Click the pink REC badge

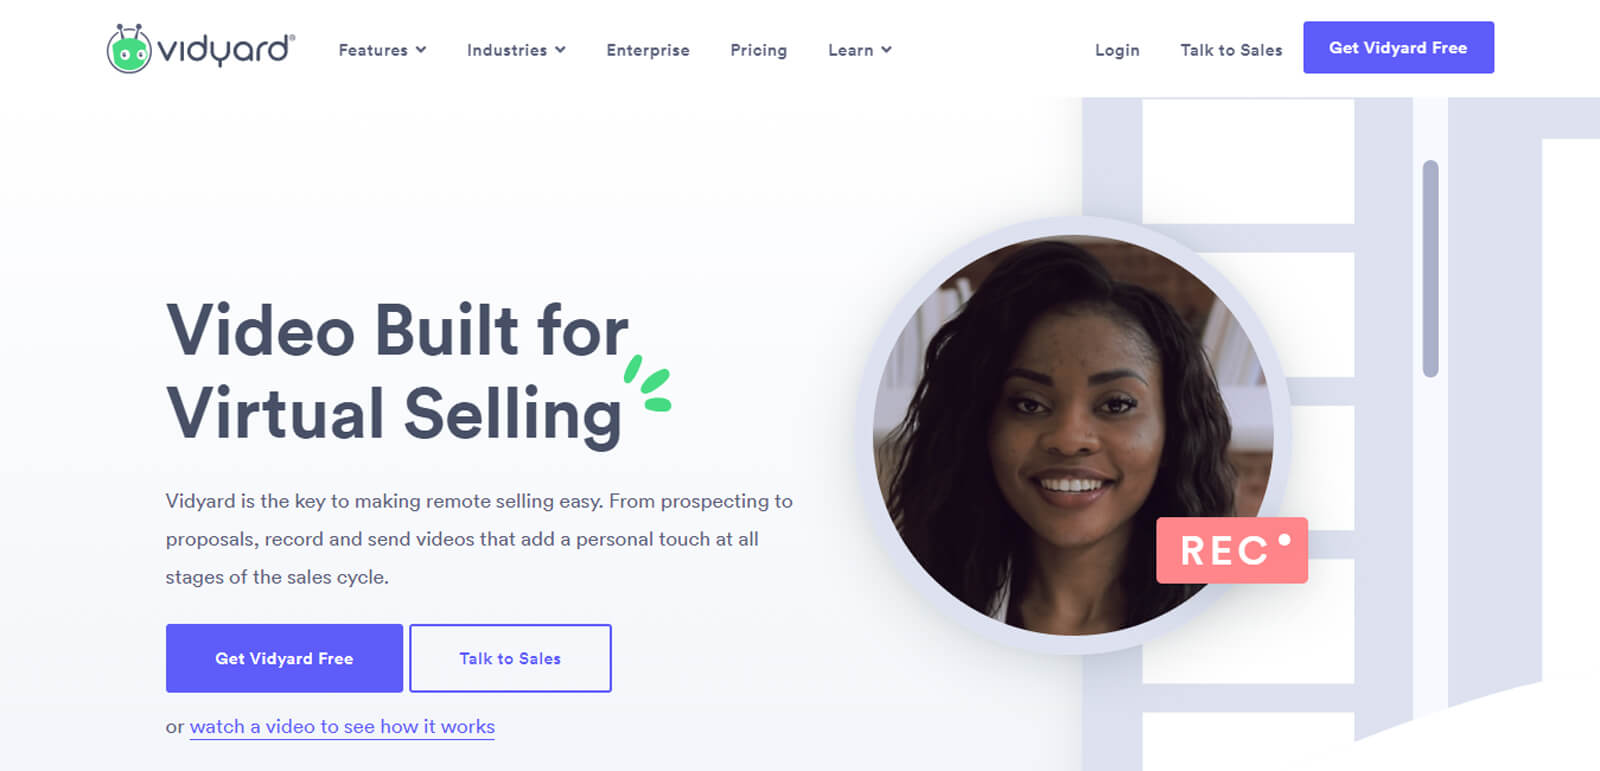click(1232, 550)
